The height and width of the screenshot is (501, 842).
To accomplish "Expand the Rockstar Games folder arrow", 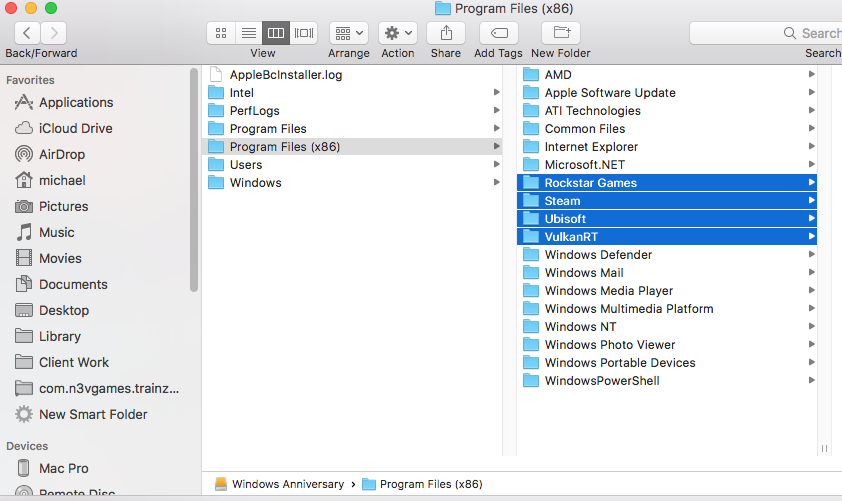I will [812, 182].
